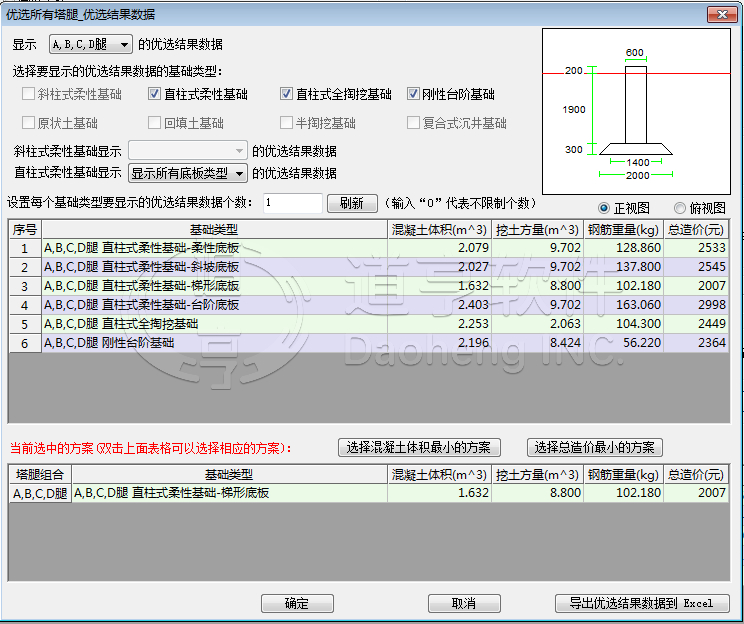Click the A,B,C,D腿 cell in selected plan

tap(40, 494)
